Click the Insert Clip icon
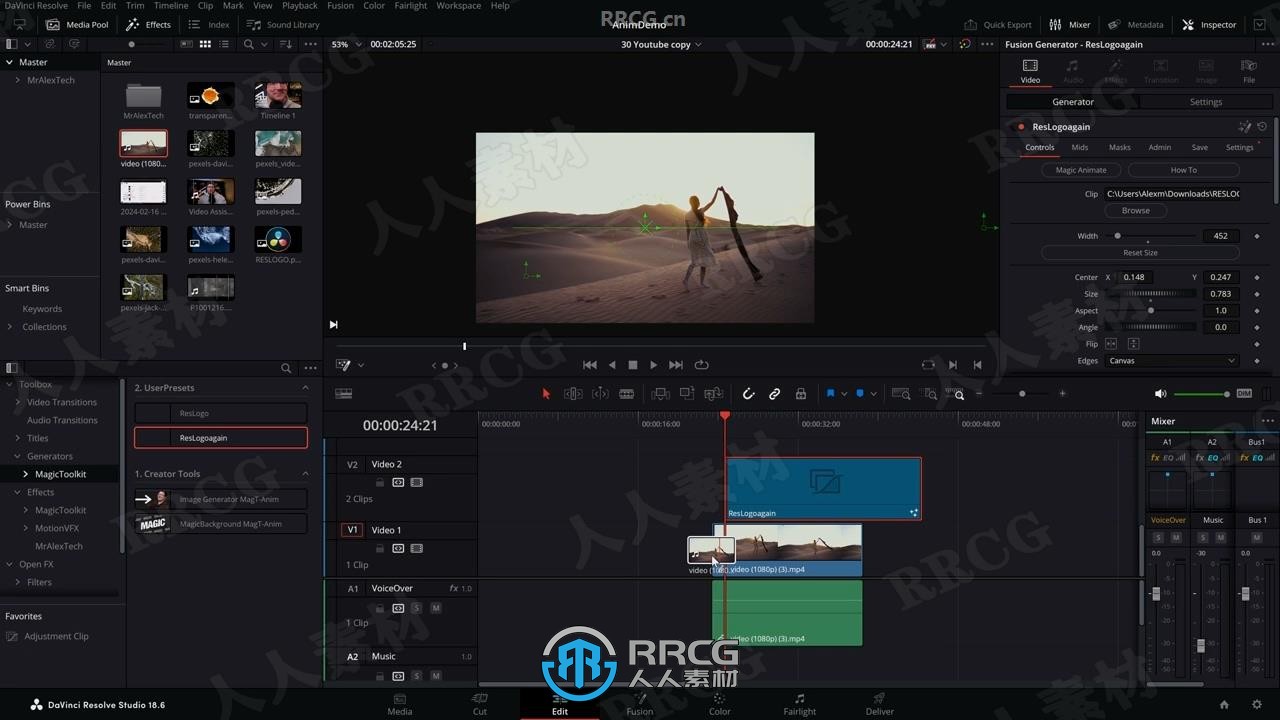Screen dimensions: 1280x720 tap(660, 394)
